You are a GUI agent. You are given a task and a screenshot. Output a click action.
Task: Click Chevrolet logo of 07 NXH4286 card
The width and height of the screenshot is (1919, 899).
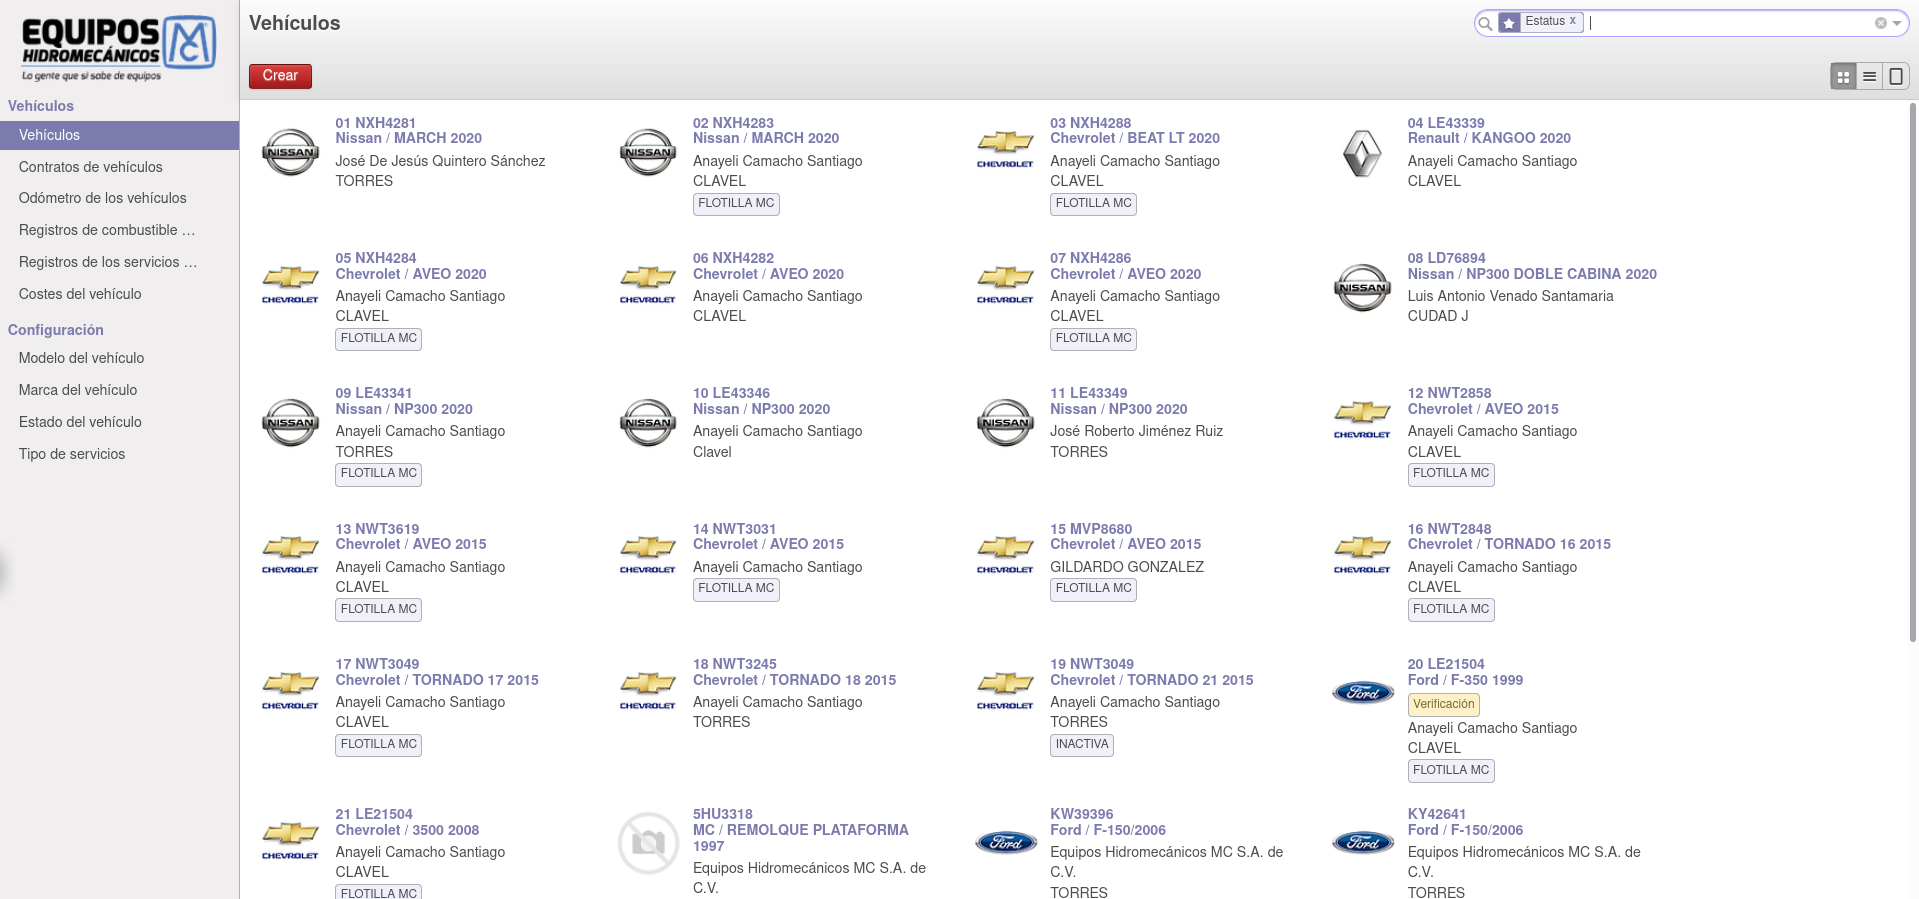click(1005, 284)
